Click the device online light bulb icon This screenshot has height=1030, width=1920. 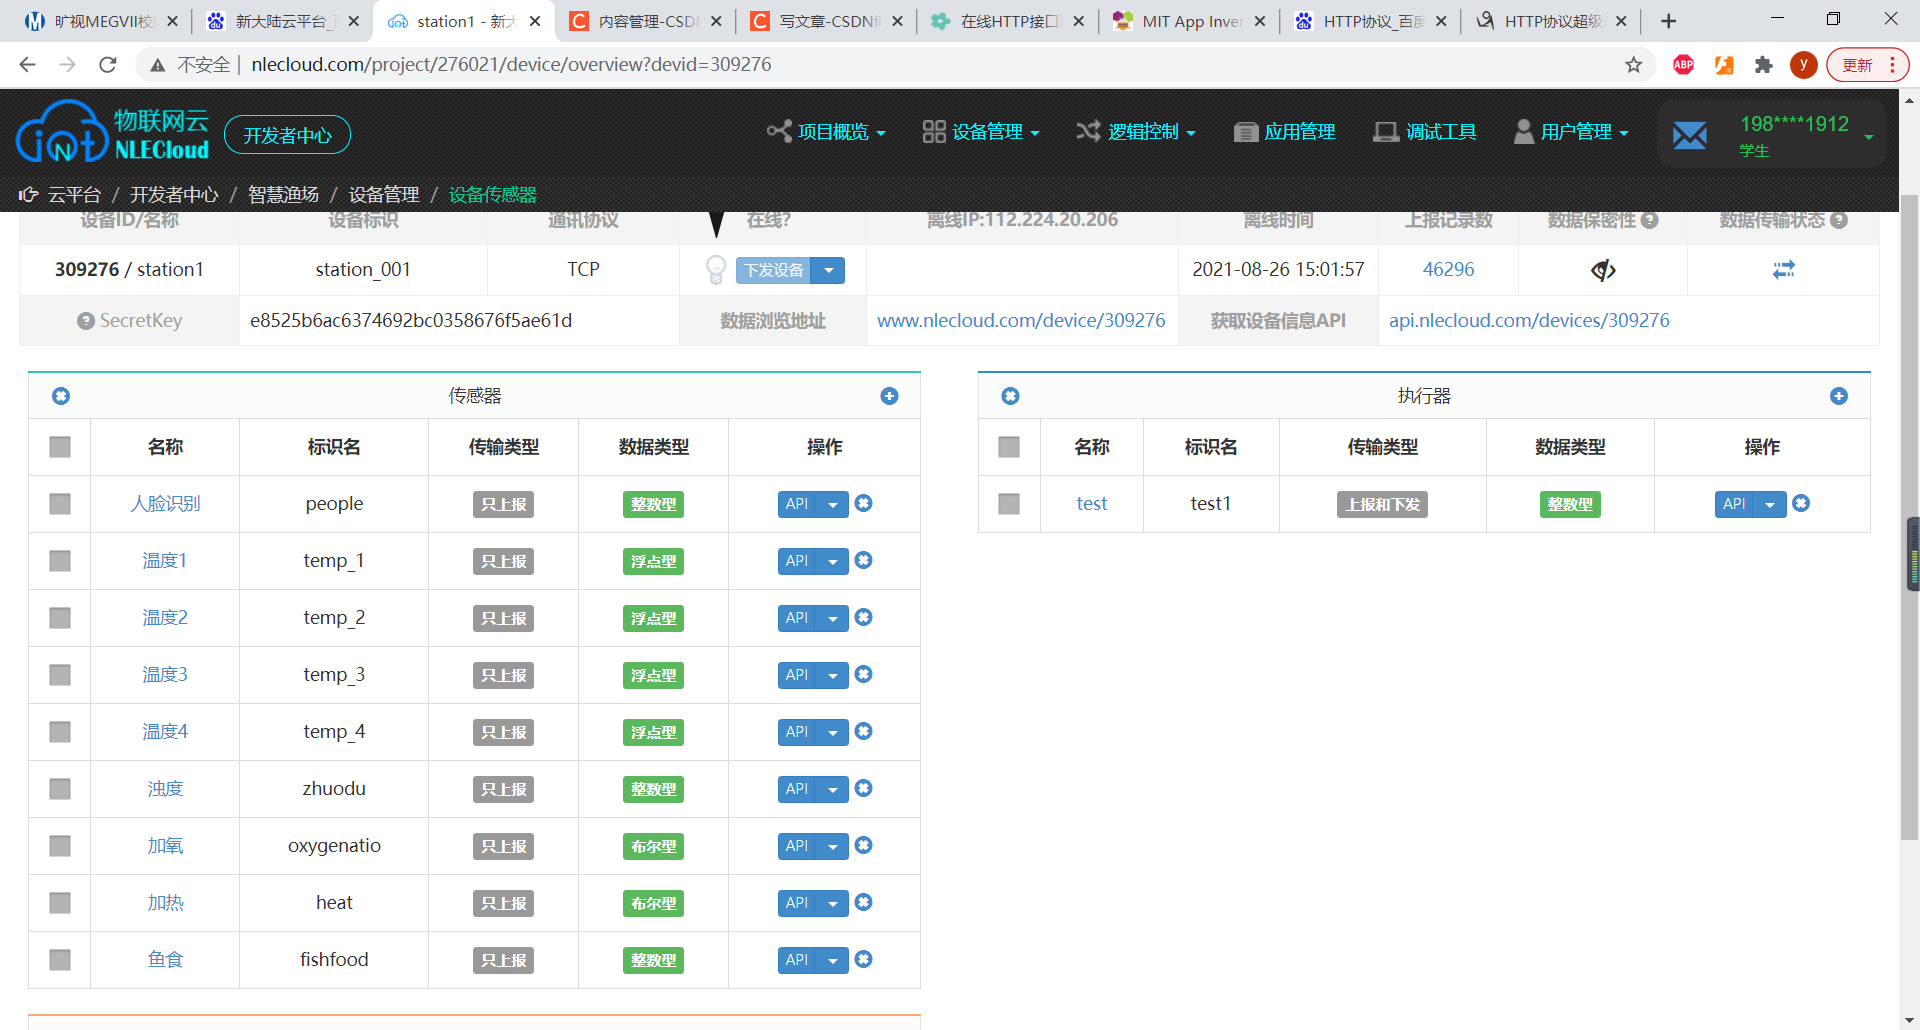coord(716,270)
